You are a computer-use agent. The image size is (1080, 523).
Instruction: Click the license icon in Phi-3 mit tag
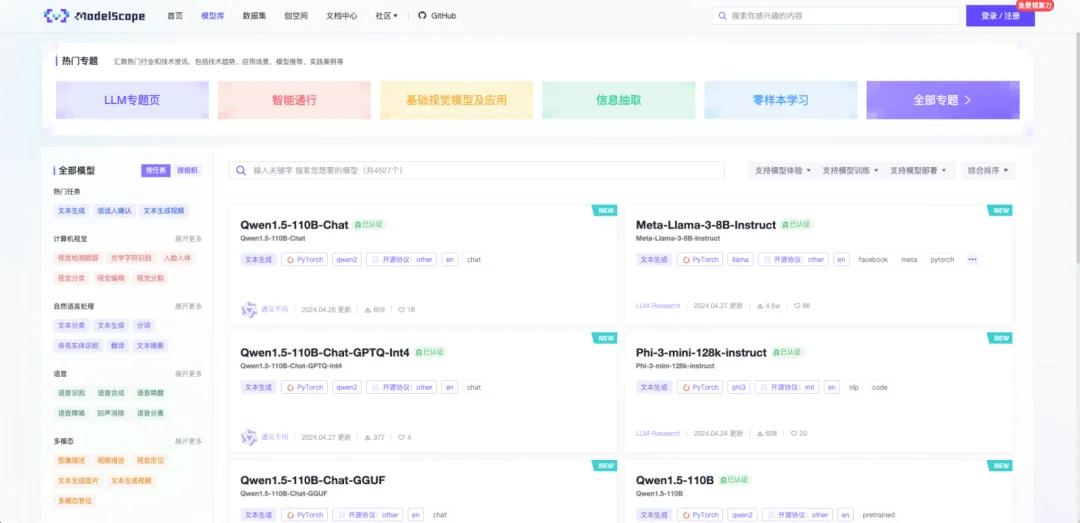pyautogui.click(x=764, y=387)
